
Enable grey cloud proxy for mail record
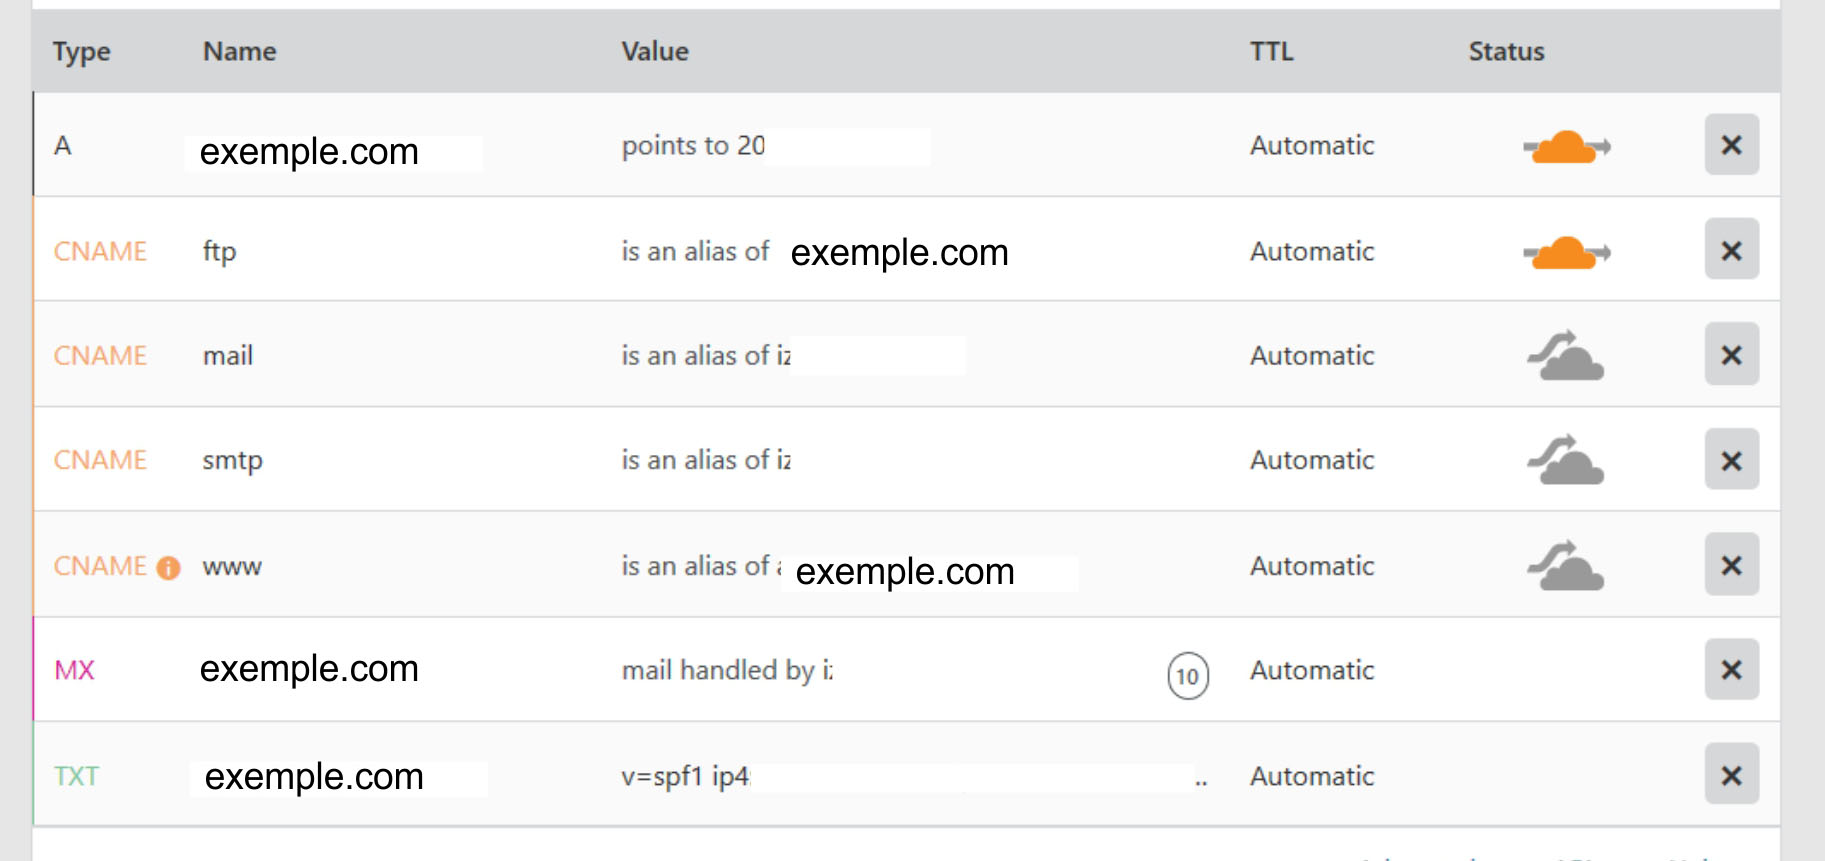(1565, 356)
